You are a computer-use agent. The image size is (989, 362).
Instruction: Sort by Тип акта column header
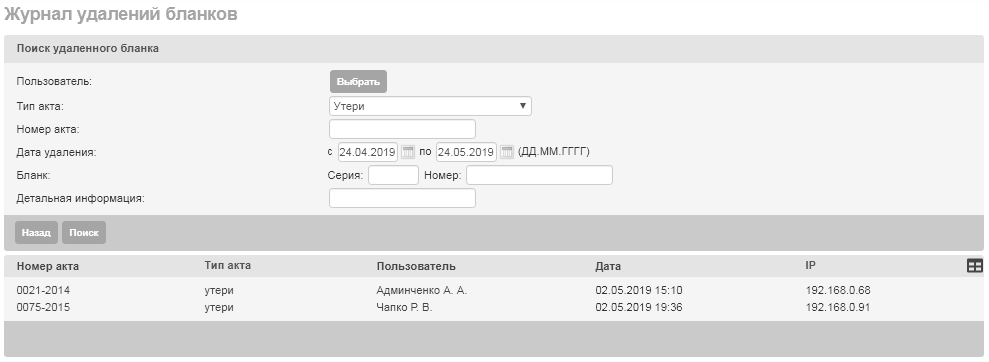pyautogui.click(x=228, y=266)
